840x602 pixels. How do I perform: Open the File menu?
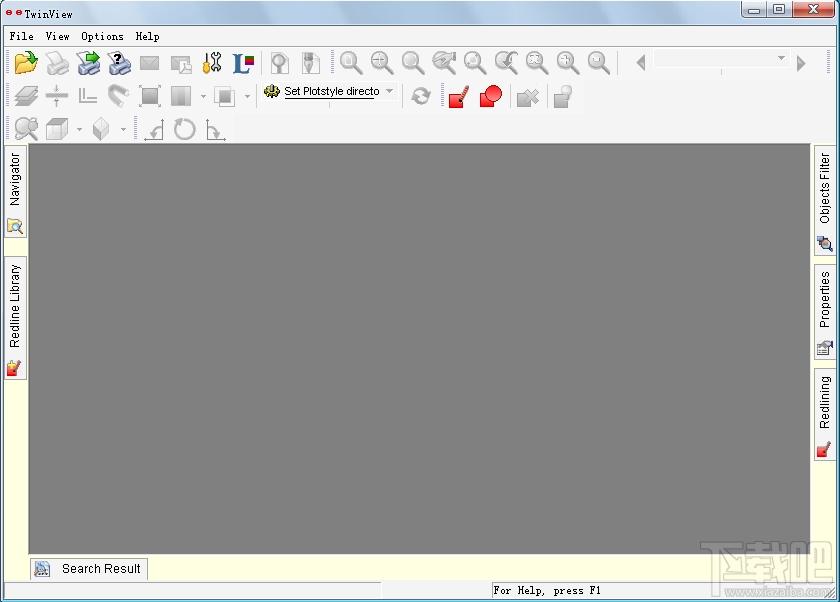(x=21, y=36)
